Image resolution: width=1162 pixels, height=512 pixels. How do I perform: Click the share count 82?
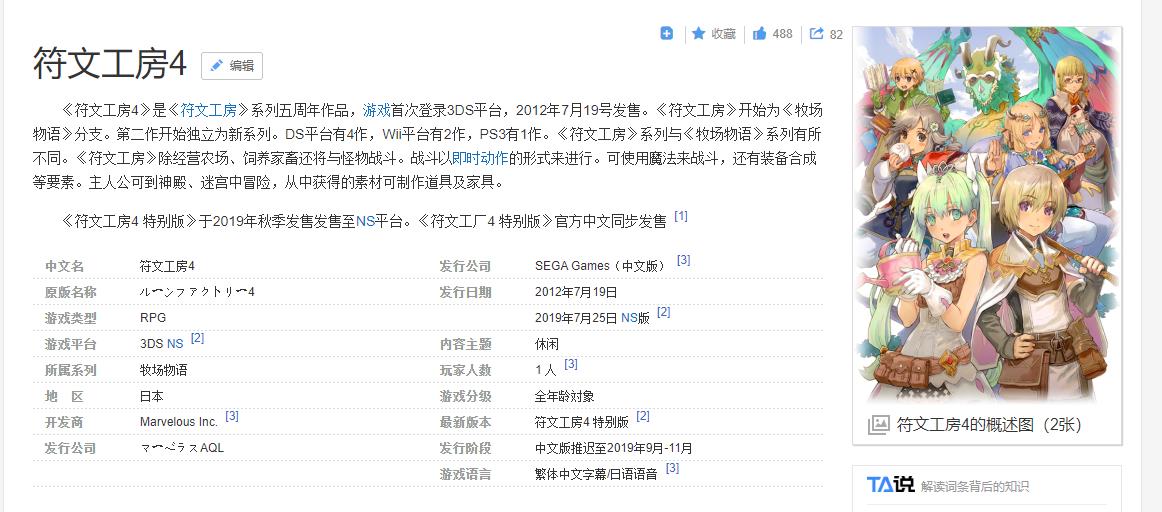836,34
